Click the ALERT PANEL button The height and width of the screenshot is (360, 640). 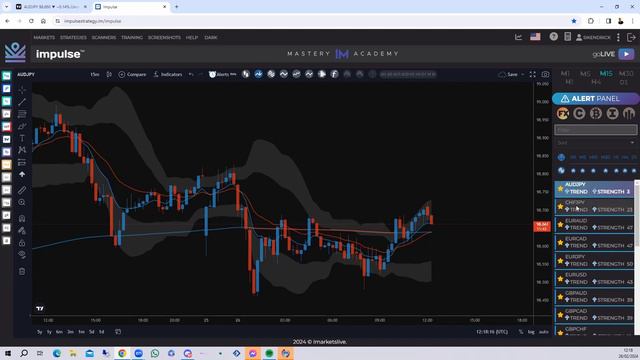[595, 99]
